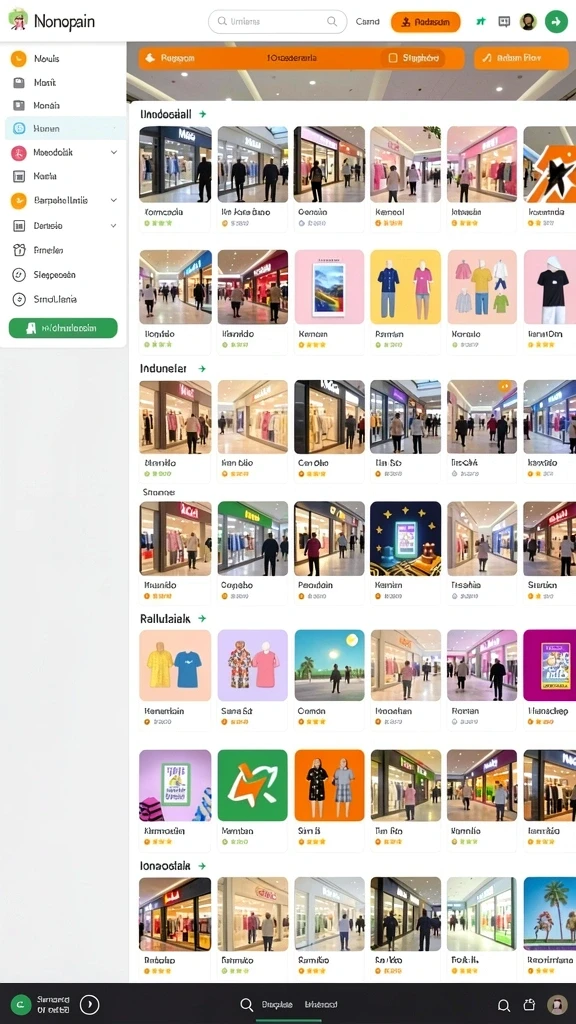576x1024 pixels.
Task: Select the highlighted Hoenen sidebar item
Action: coord(65,129)
